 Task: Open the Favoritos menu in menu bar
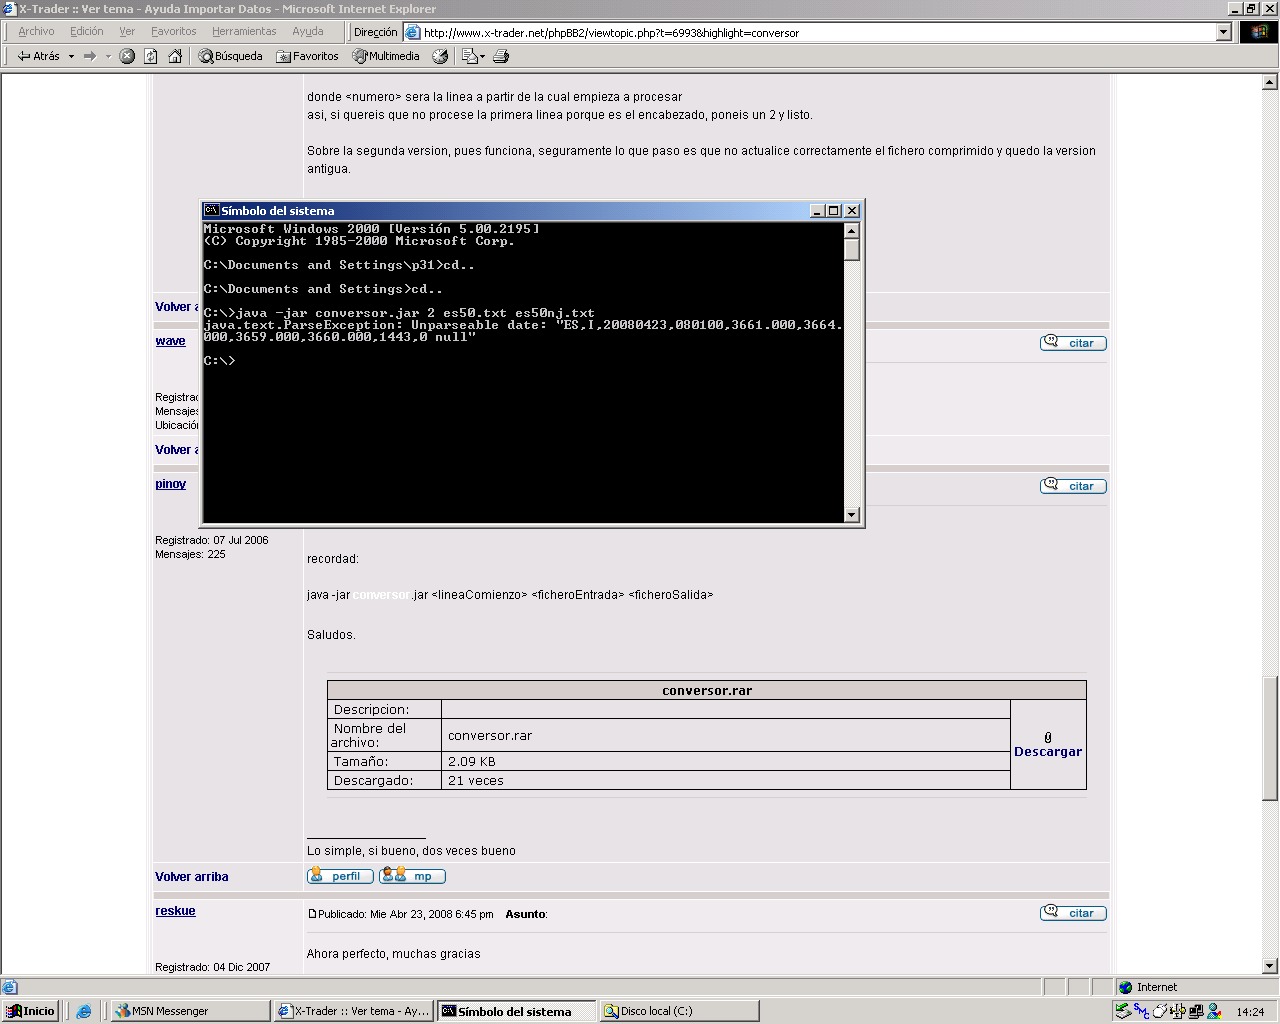point(173,32)
